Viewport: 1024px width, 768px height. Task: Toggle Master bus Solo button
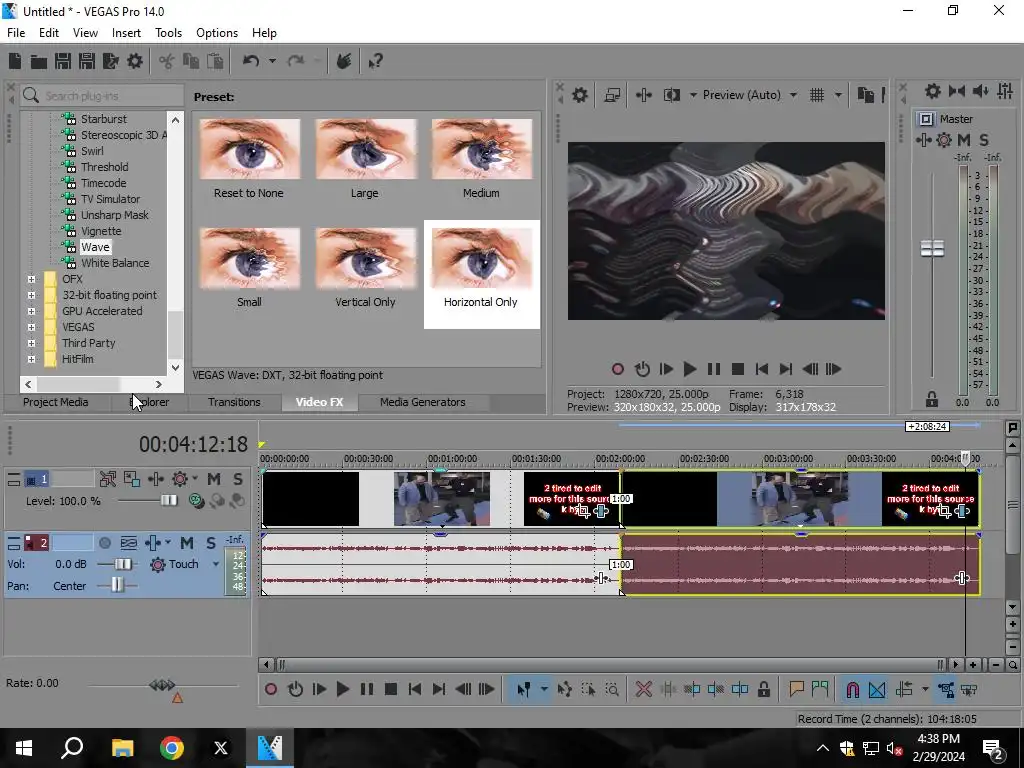pyautogui.click(x=984, y=140)
